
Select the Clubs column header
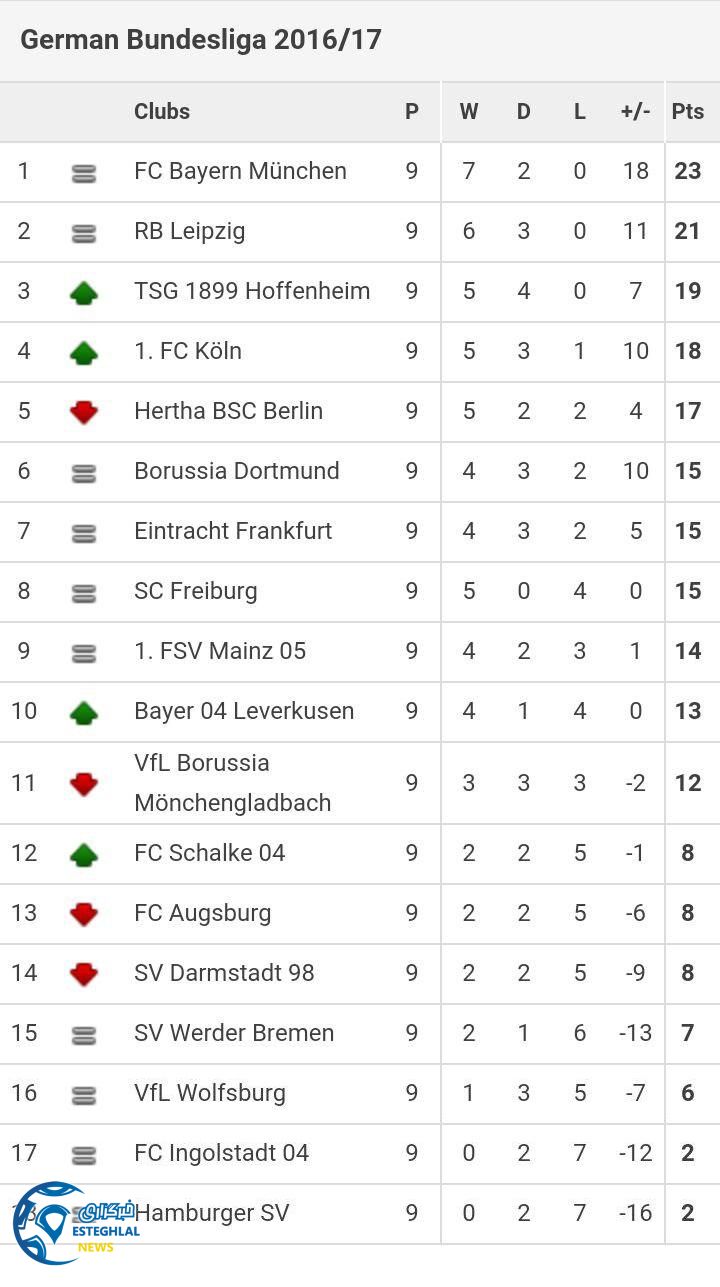coord(162,111)
